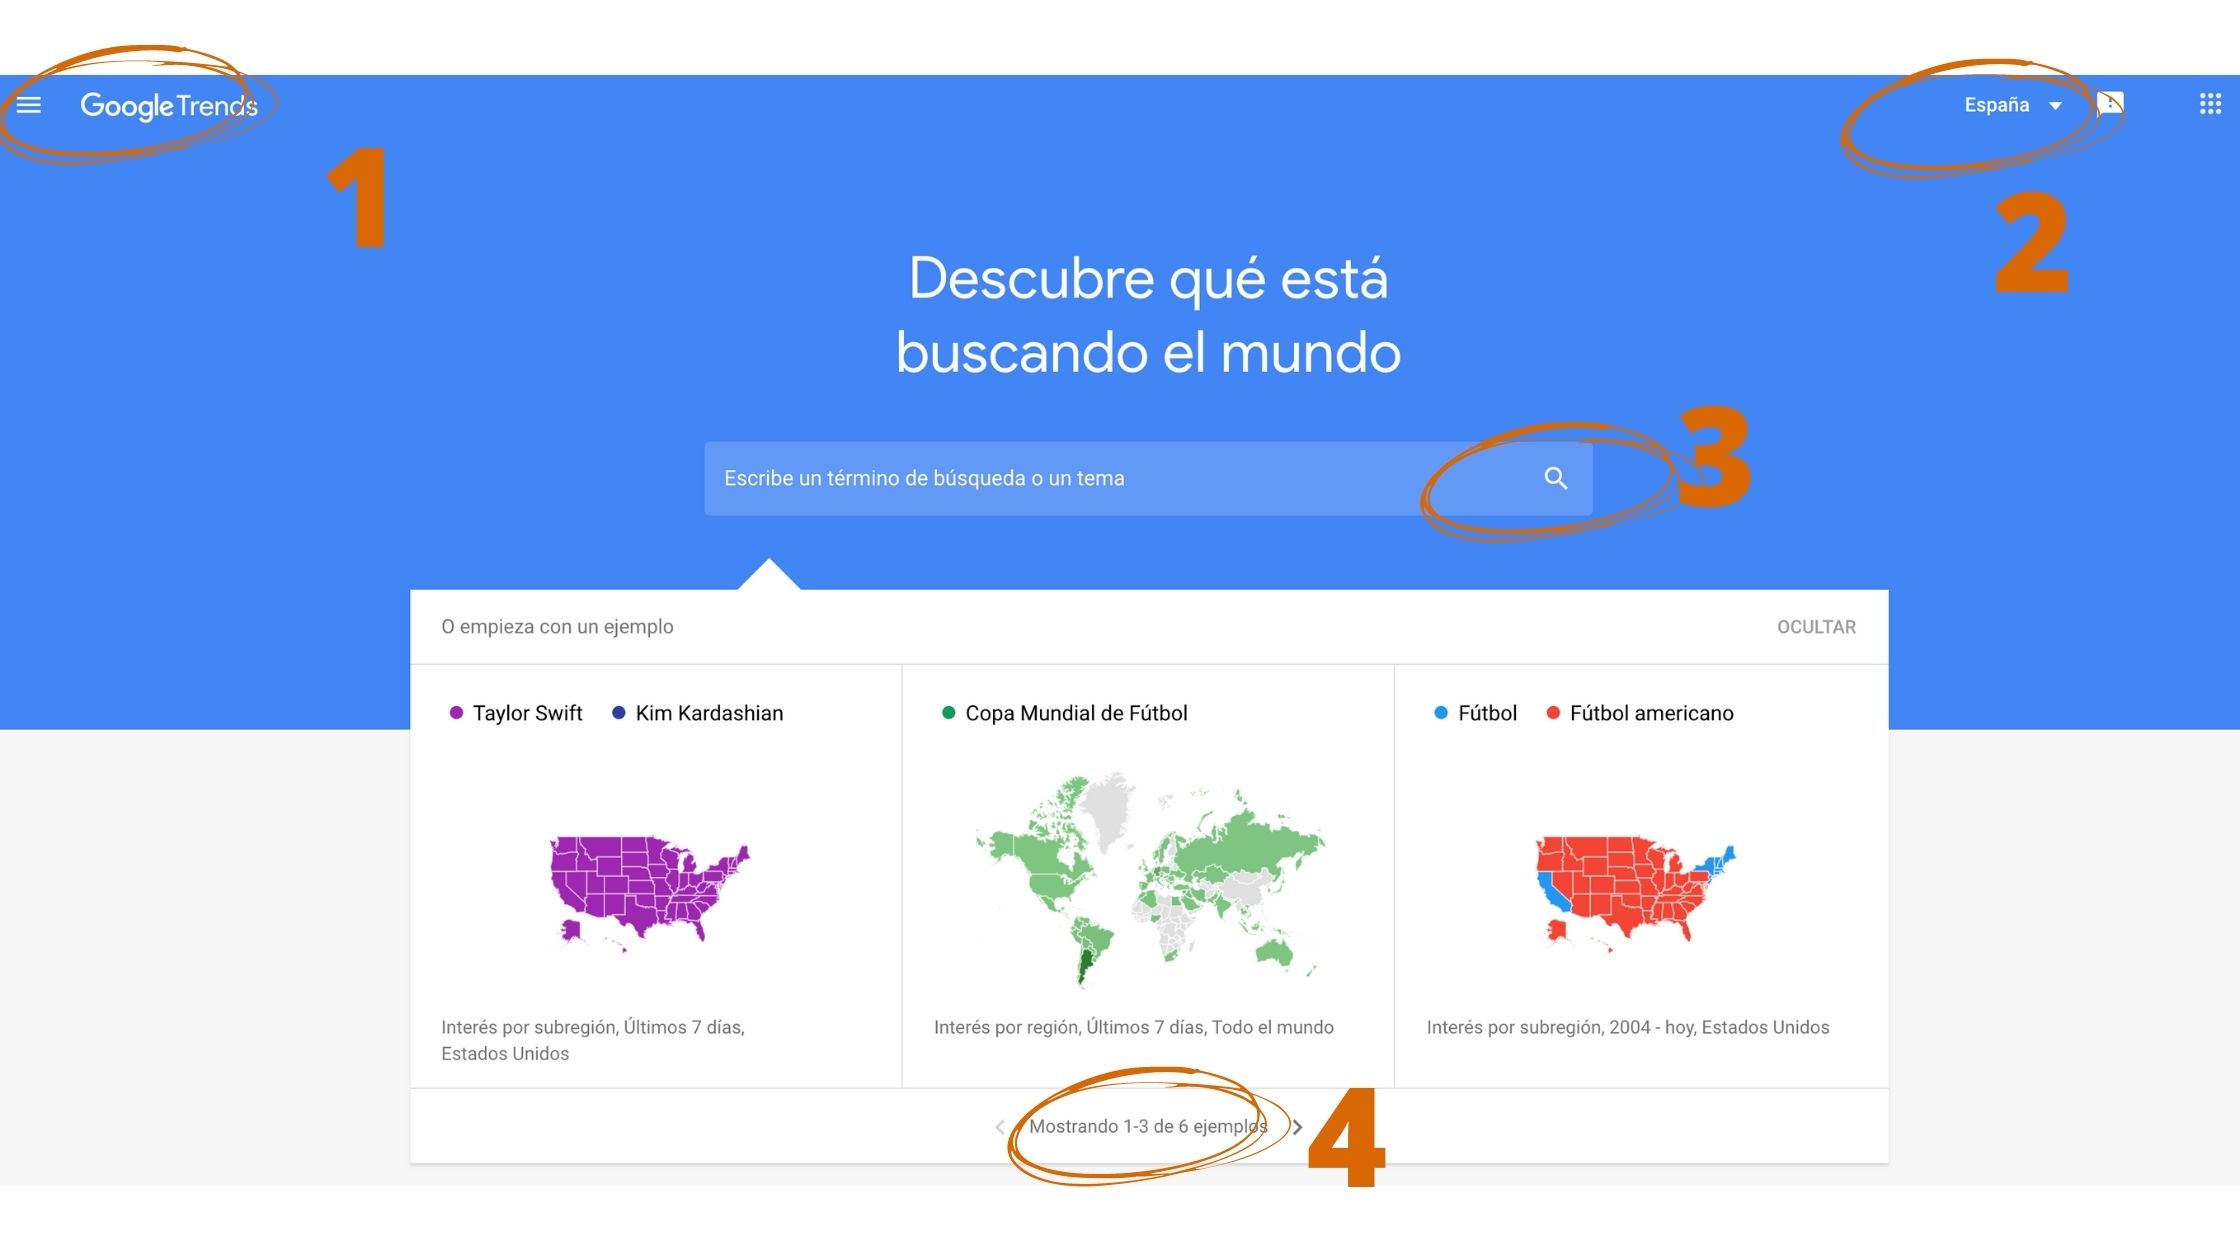Click the dropdown arrow beside España
The width and height of the screenshot is (2240, 1260).
[x=2055, y=106]
